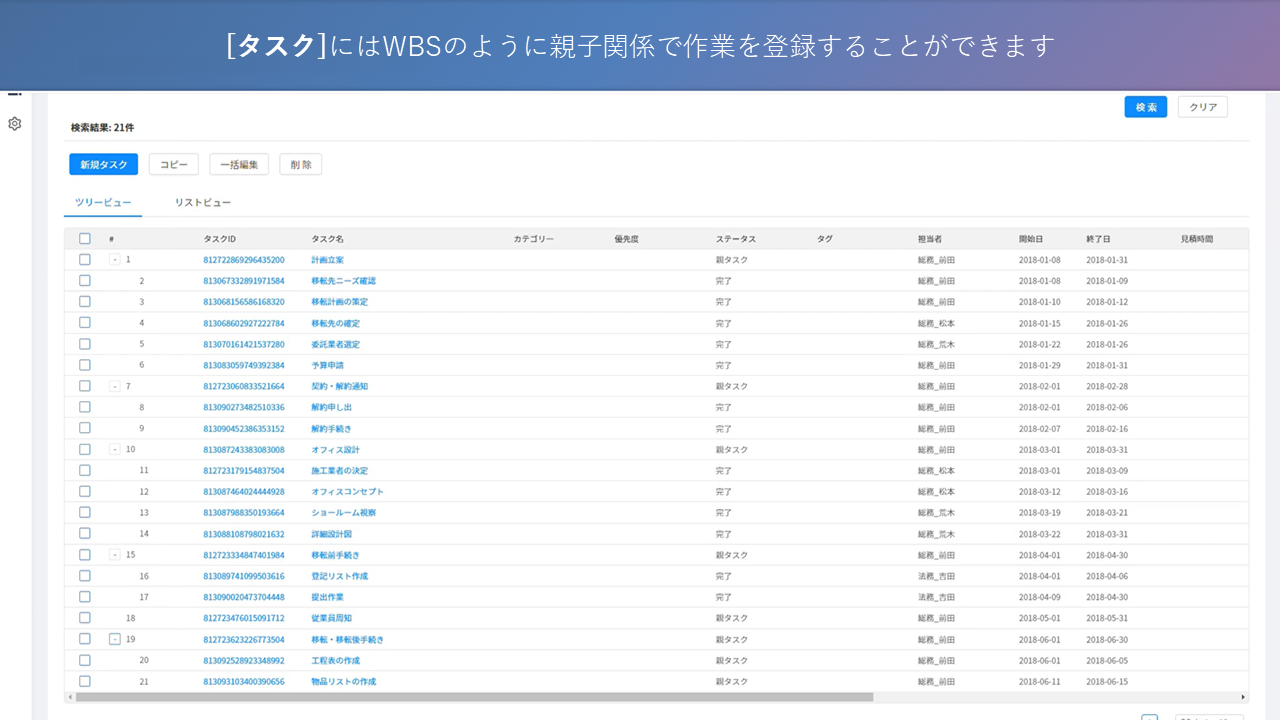Click the horizontal scrollbar thumb under table
This screenshot has width=1280, height=720.
click(x=470, y=697)
